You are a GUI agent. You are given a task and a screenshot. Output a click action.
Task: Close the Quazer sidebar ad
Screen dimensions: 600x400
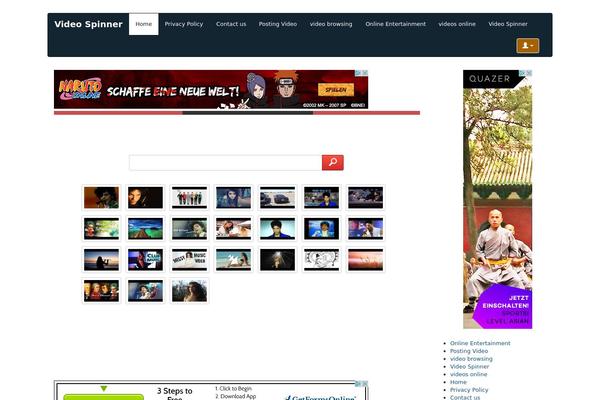click(x=529, y=73)
